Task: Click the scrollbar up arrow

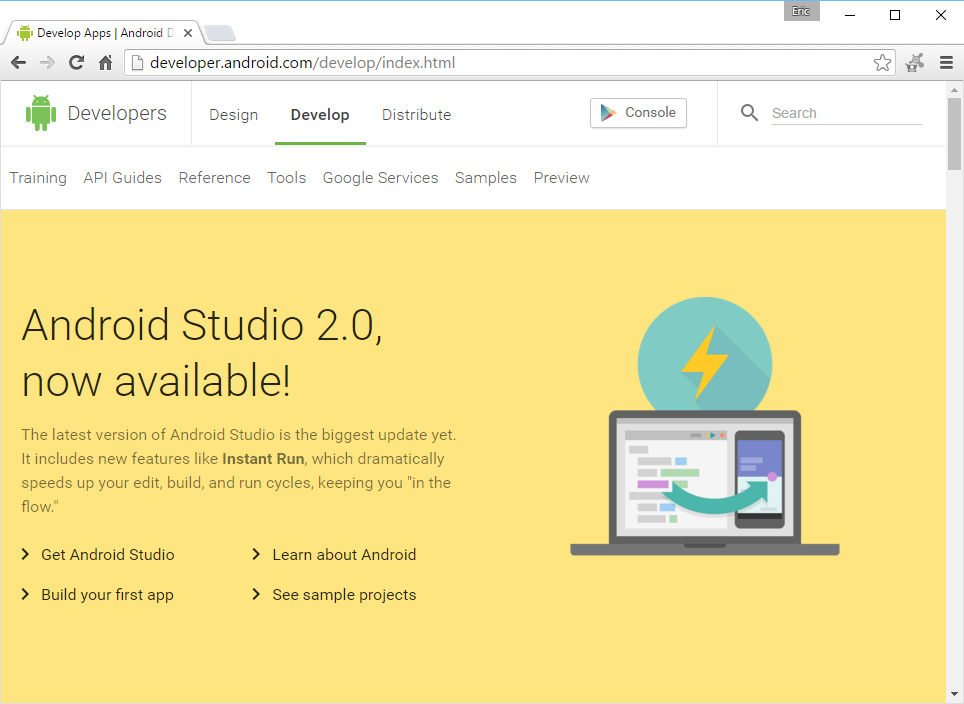Action: click(x=954, y=90)
